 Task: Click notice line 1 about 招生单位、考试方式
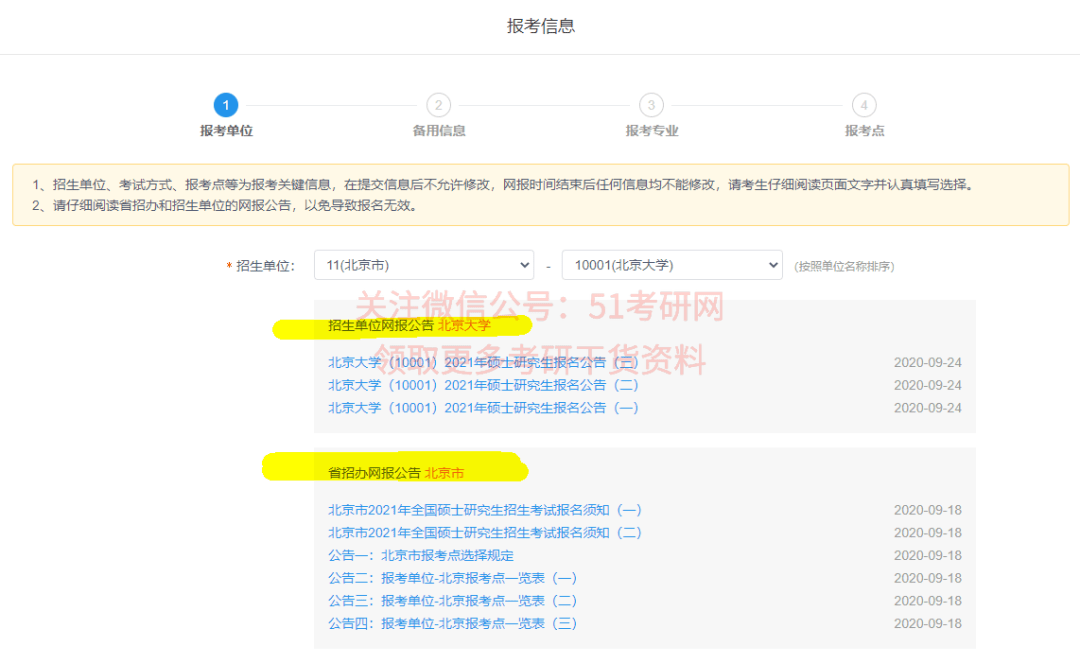(x=504, y=185)
